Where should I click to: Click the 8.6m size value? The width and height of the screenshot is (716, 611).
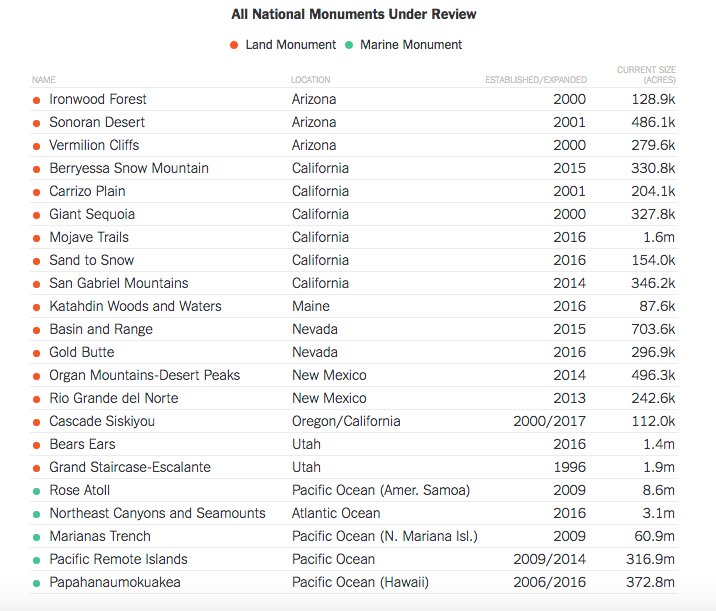658,490
